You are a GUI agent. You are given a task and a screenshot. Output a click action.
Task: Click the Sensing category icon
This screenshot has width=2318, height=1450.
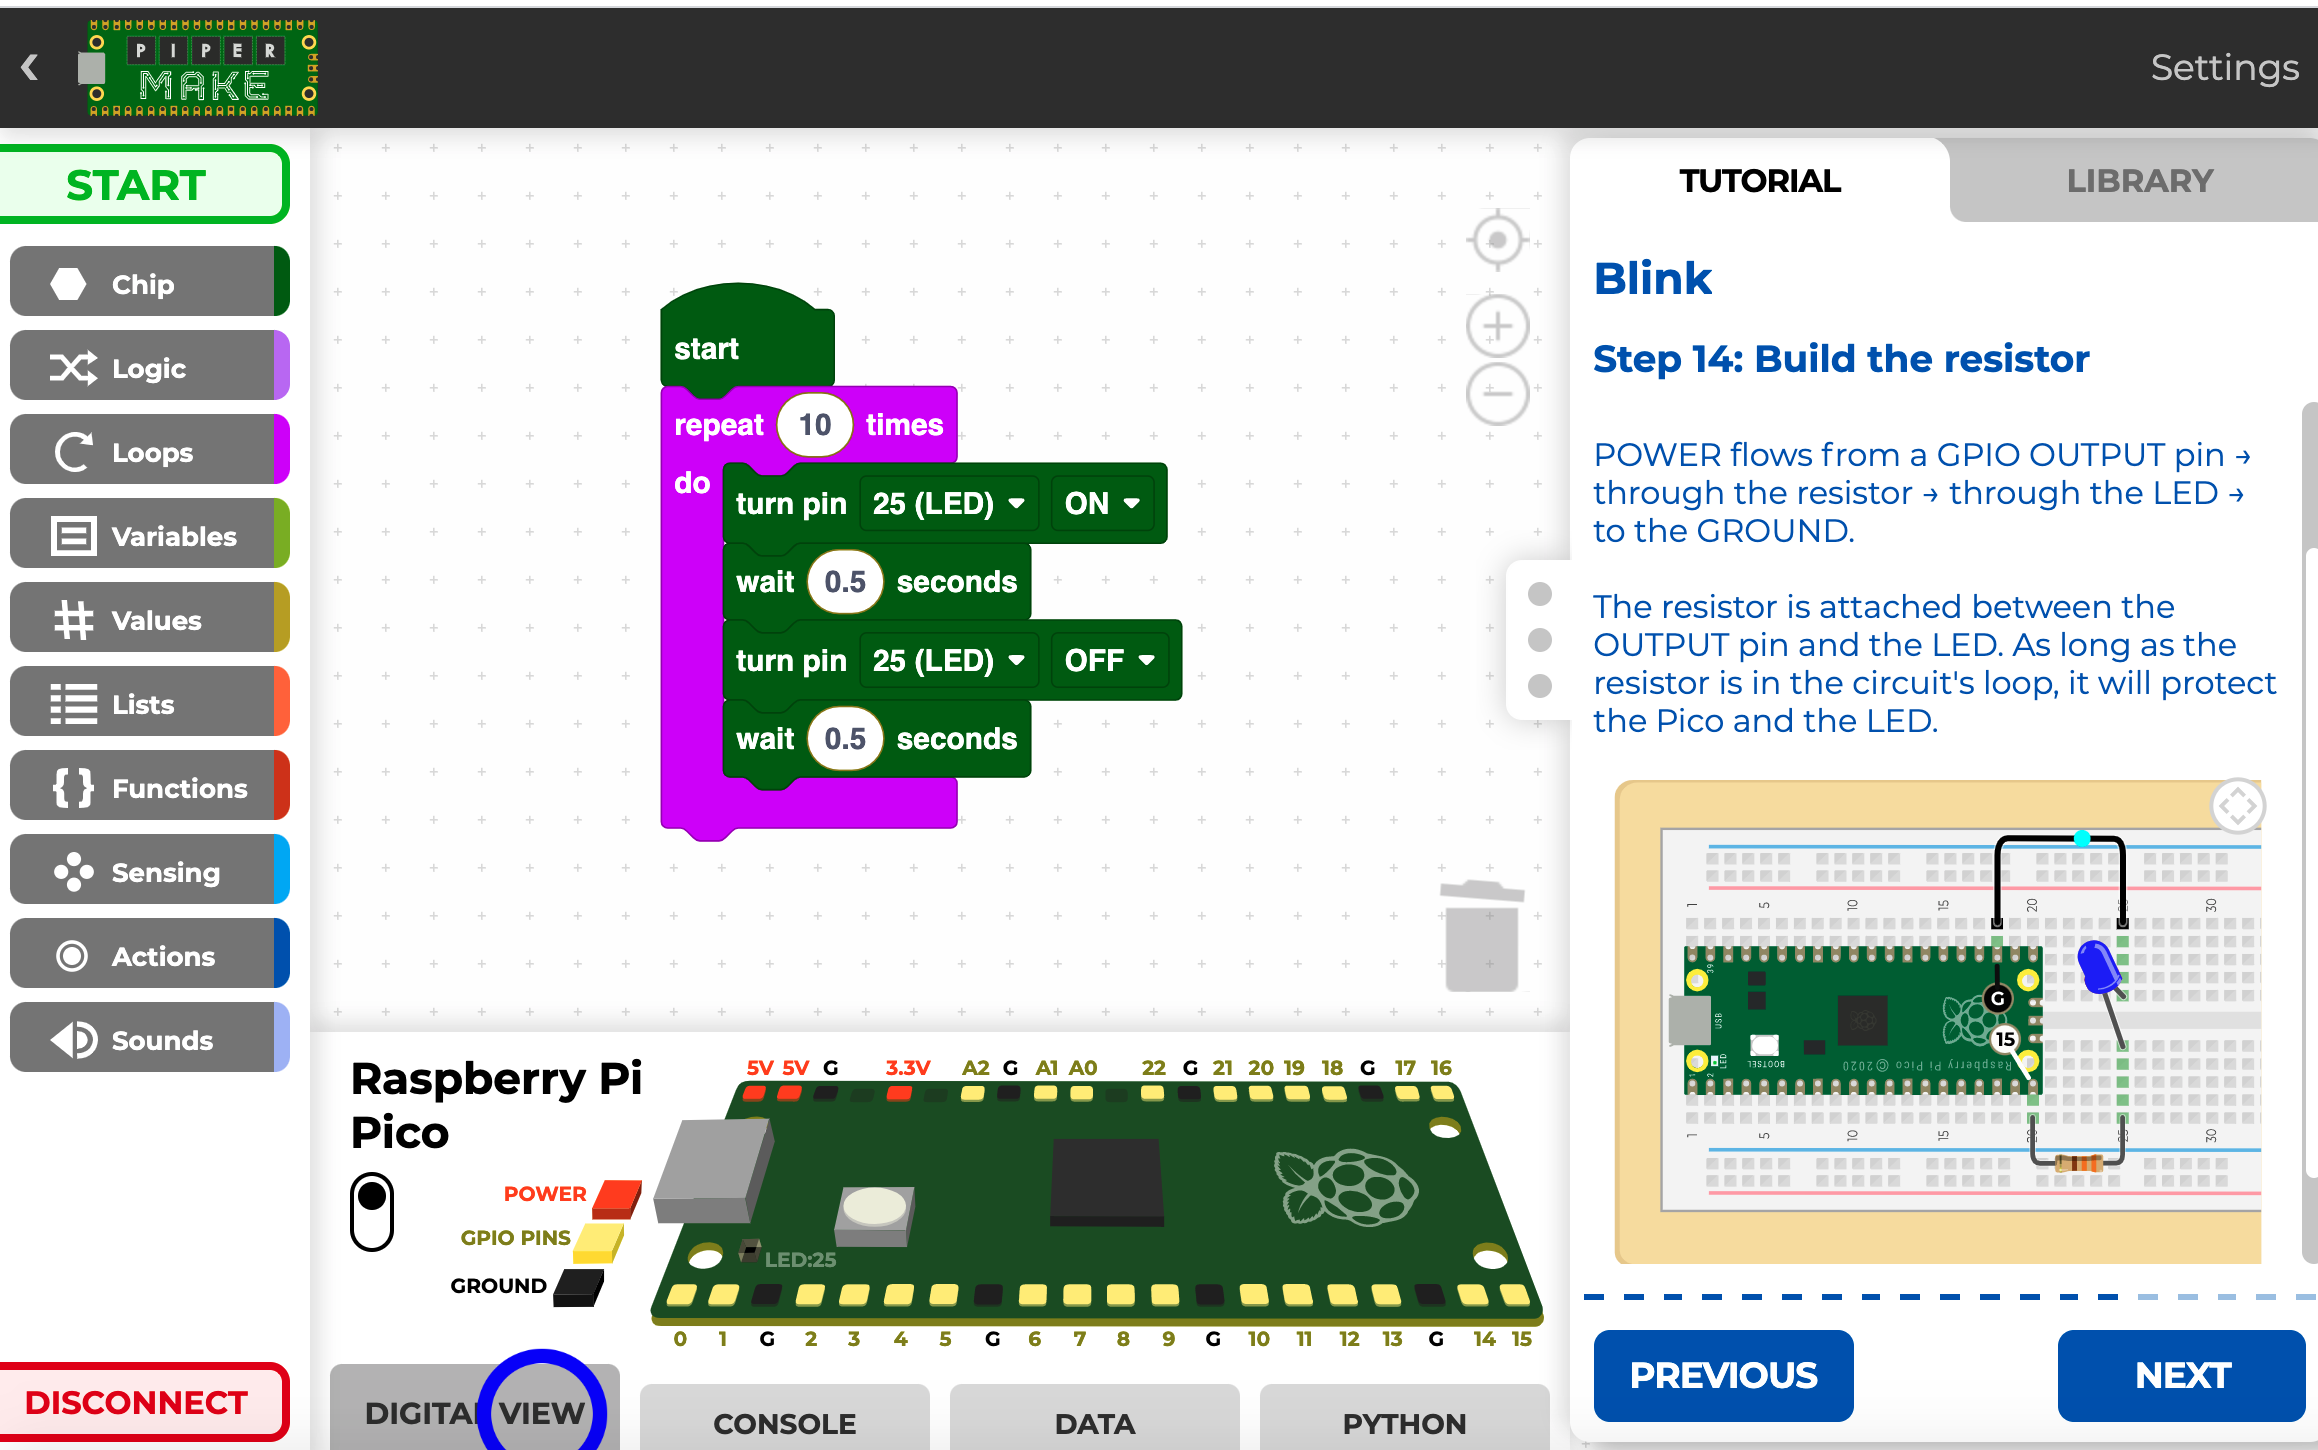pyautogui.click(x=72, y=872)
